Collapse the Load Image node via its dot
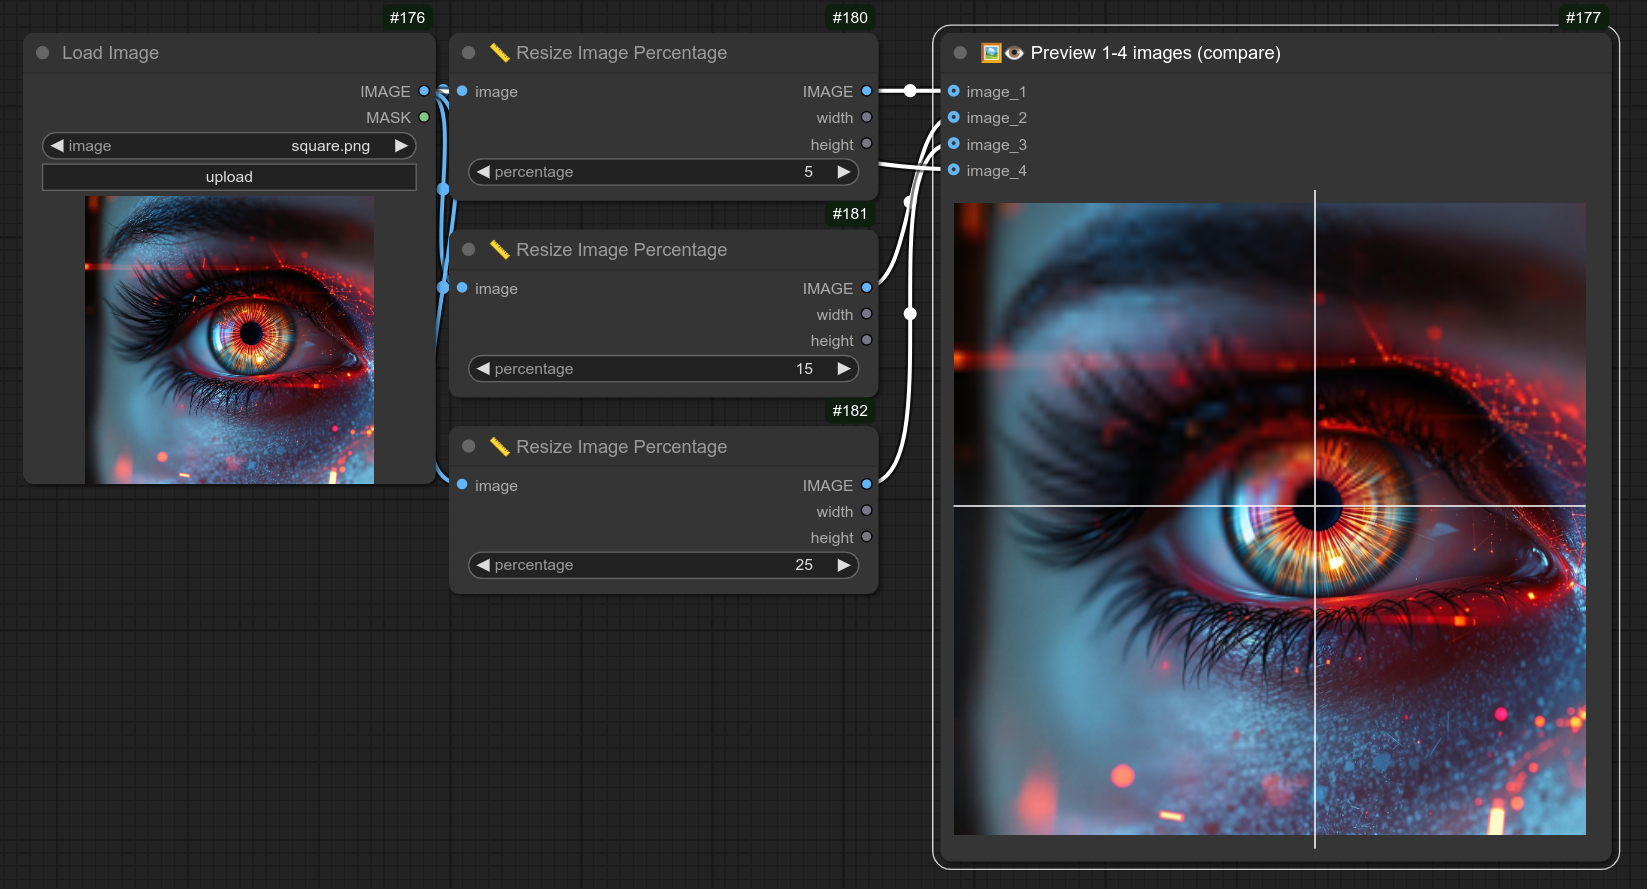 pos(43,53)
